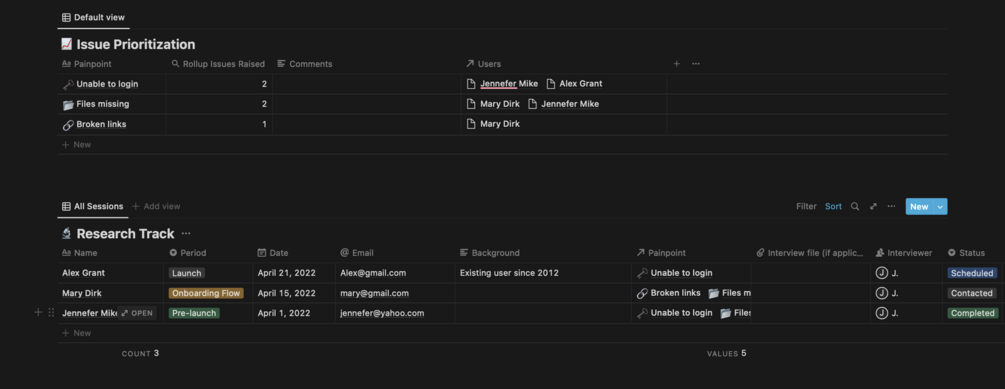Image resolution: width=1005 pixels, height=389 pixels.
Task: Click the Painpoint column header in Issue Prioritization
Action: click(x=87, y=64)
